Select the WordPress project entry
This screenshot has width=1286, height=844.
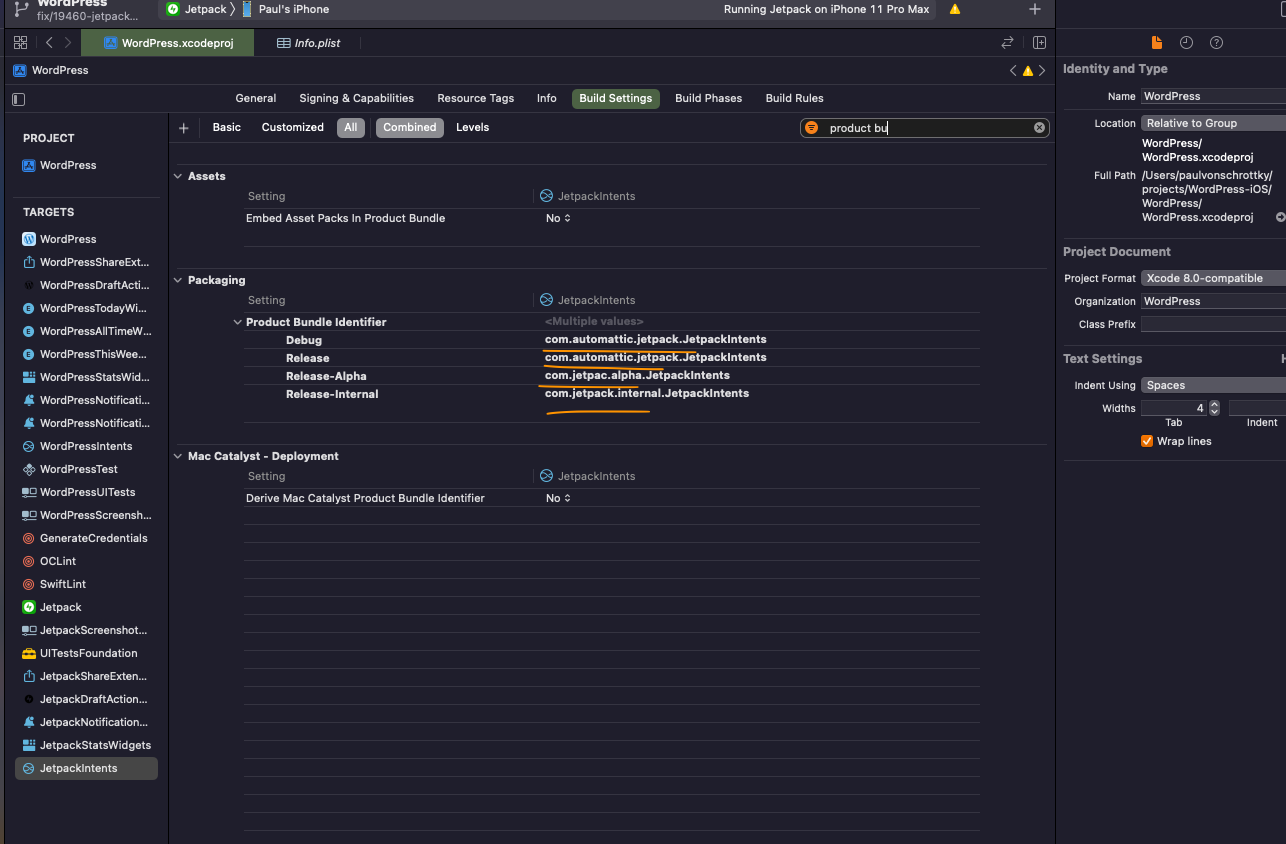tap(68, 165)
